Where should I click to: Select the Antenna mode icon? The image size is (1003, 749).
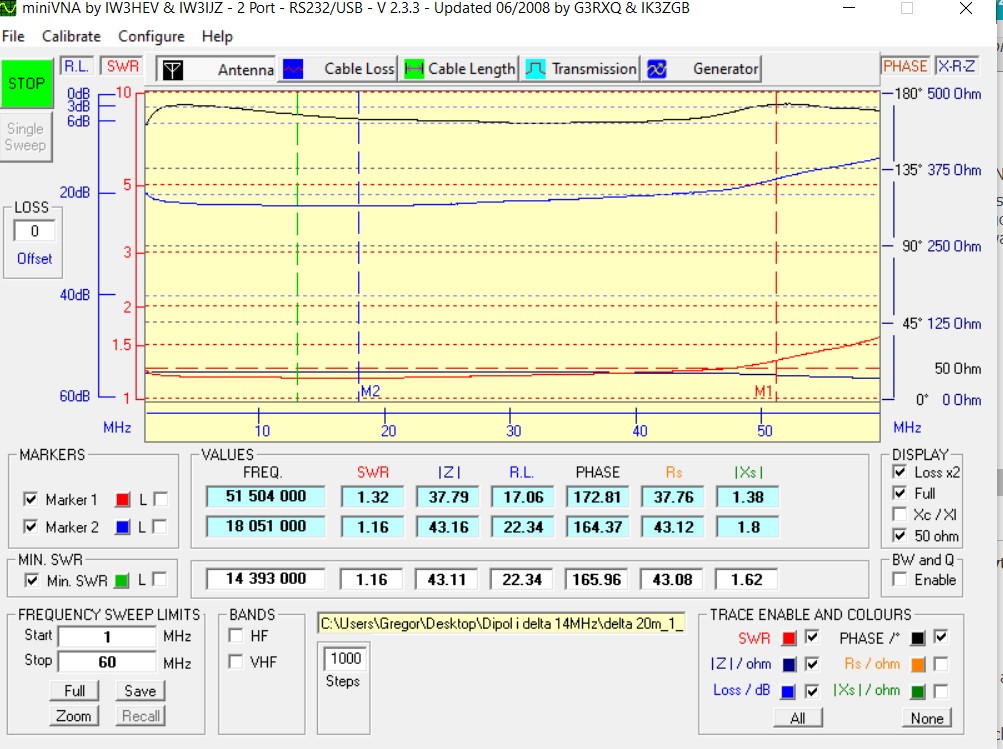tap(173, 69)
